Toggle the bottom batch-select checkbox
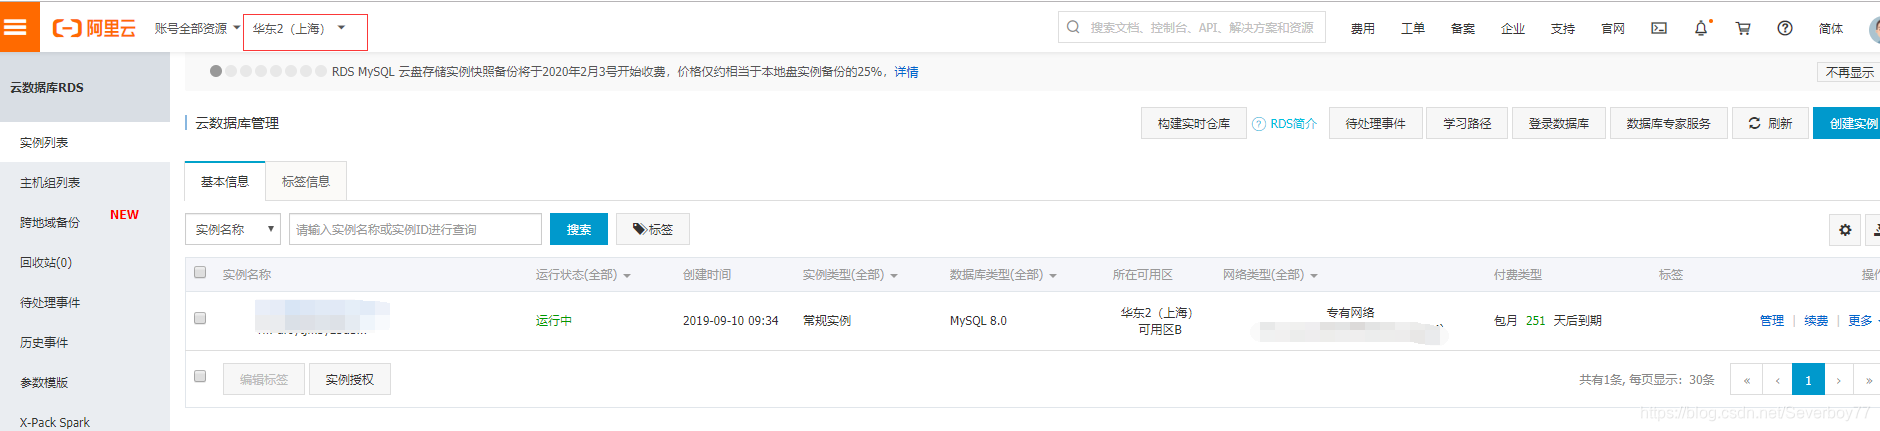This screenshot has width=1880, height=431. click(x=200, y=376)
